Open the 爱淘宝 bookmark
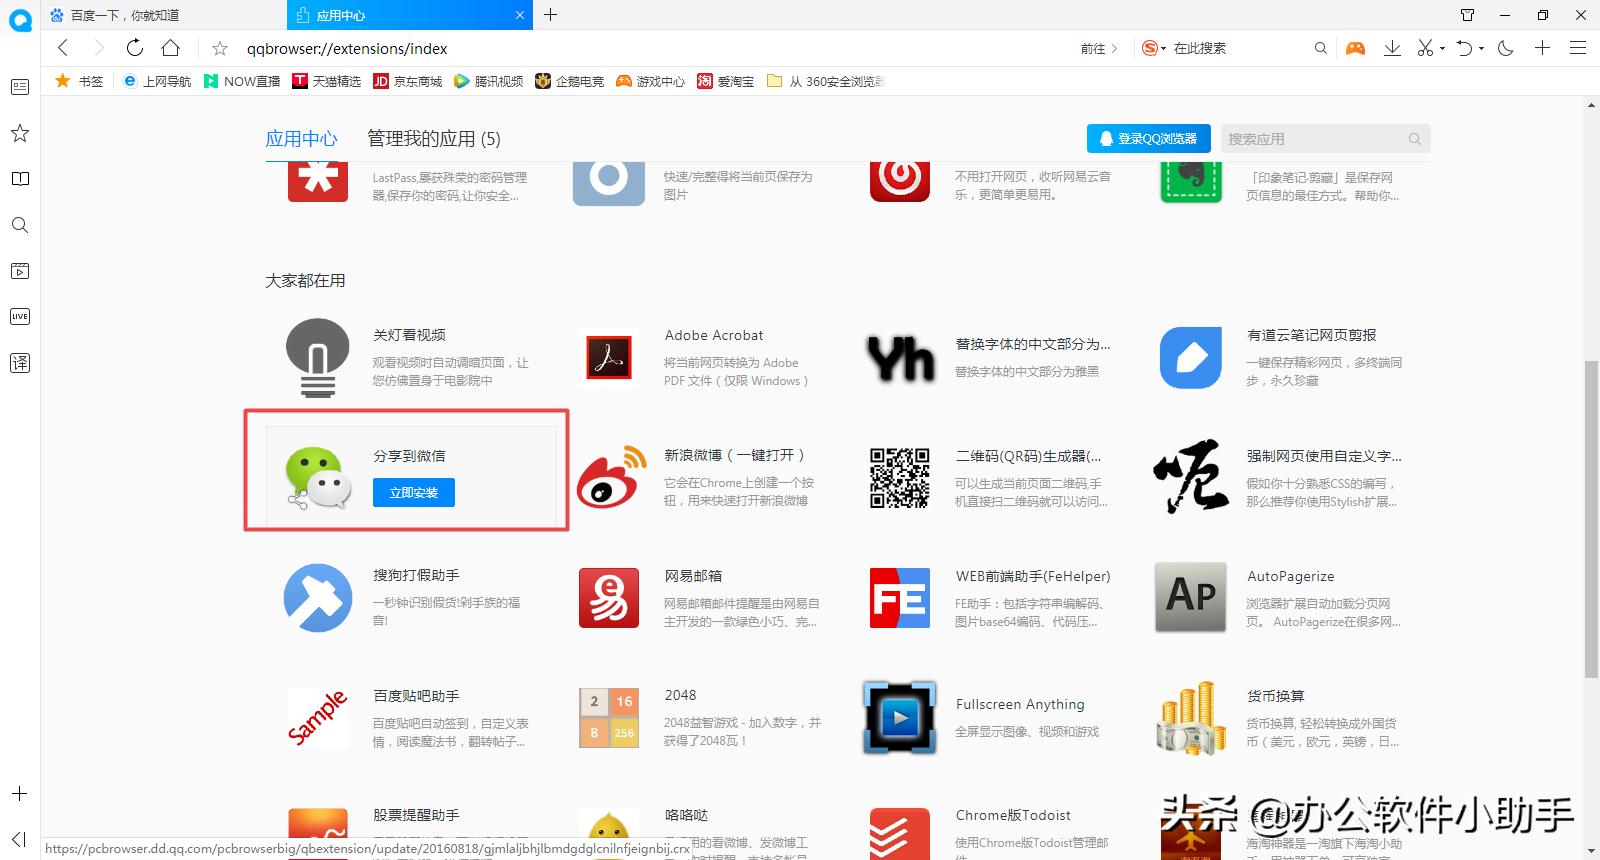 (x=726, y=81)
